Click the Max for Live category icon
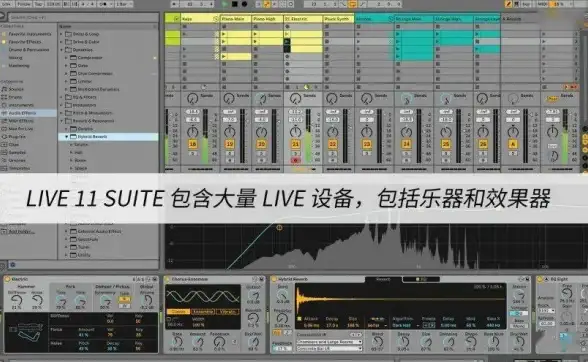Image resolution: width=588 pixels, height=362 pixels. [4, 129]
